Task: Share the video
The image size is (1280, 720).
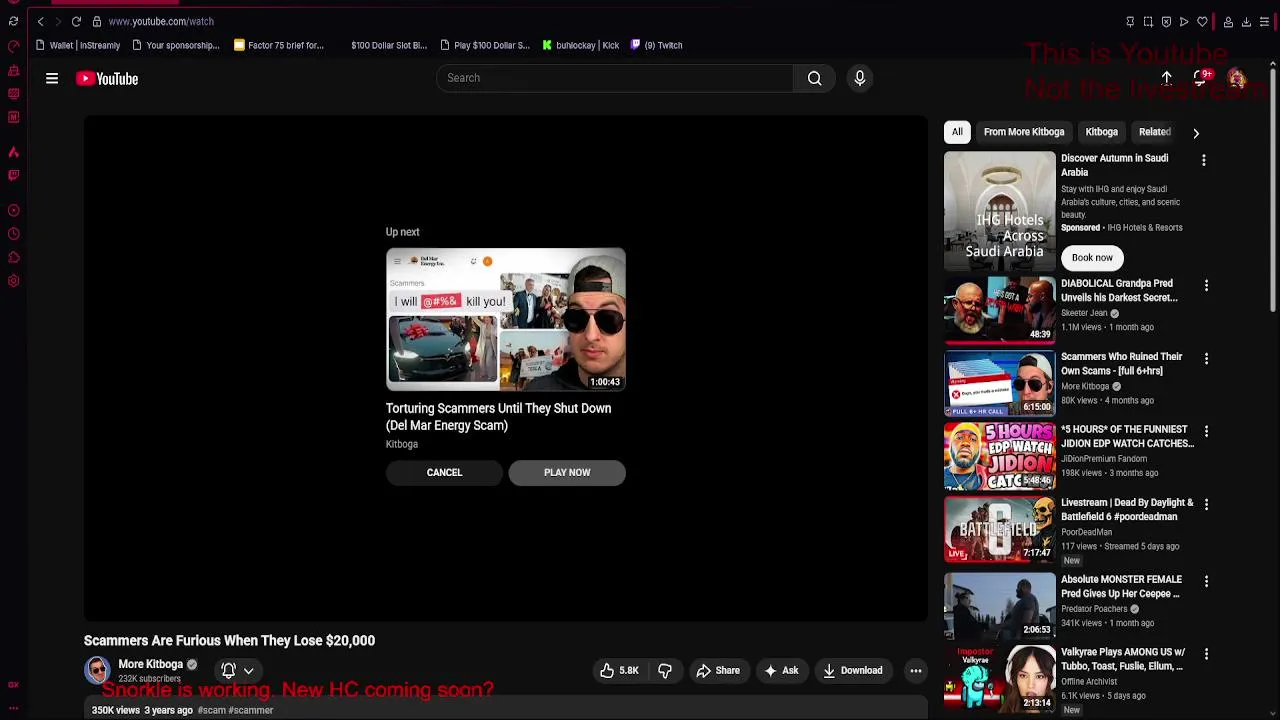Action: pyautogui.click(x=718, y=671)
